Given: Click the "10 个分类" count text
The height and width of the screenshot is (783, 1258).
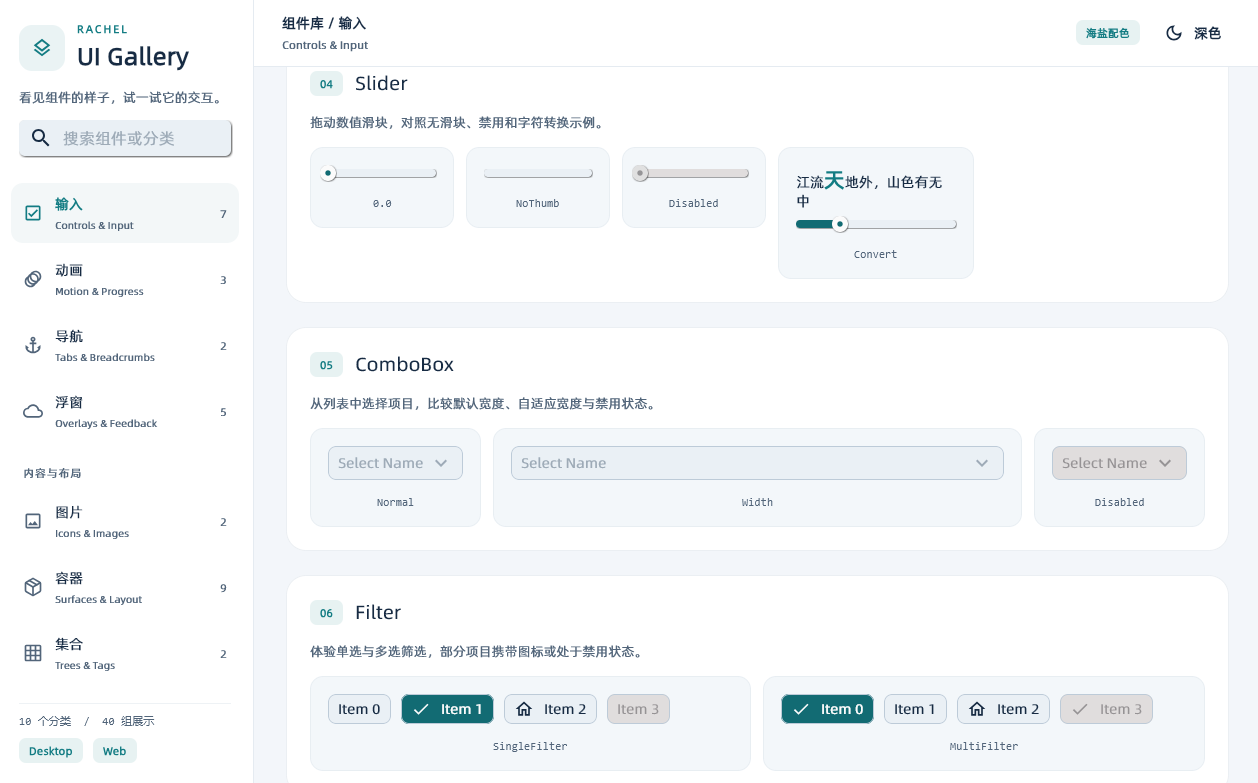Looking at the screenshot, I should pyautogui.click(x=45, y=721).
